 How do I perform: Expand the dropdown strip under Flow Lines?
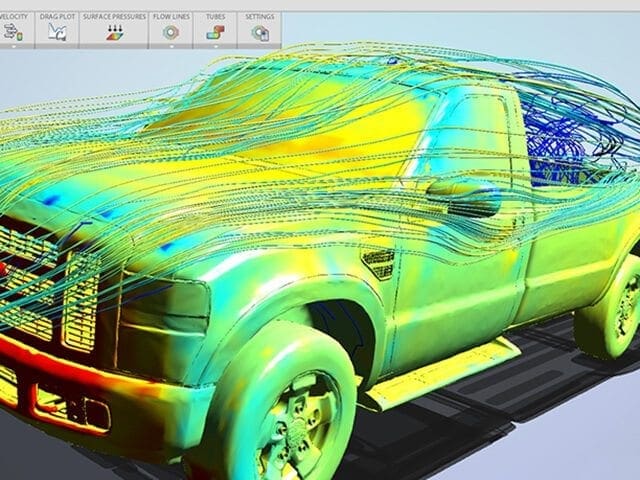tap(171, 46)
